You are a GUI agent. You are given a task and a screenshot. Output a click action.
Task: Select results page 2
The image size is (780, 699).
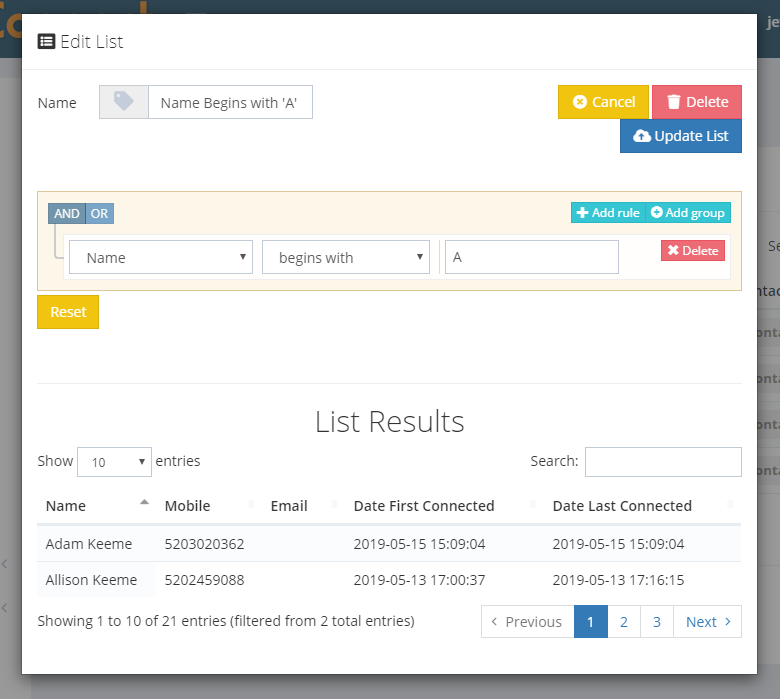click(x=624, y=621)
